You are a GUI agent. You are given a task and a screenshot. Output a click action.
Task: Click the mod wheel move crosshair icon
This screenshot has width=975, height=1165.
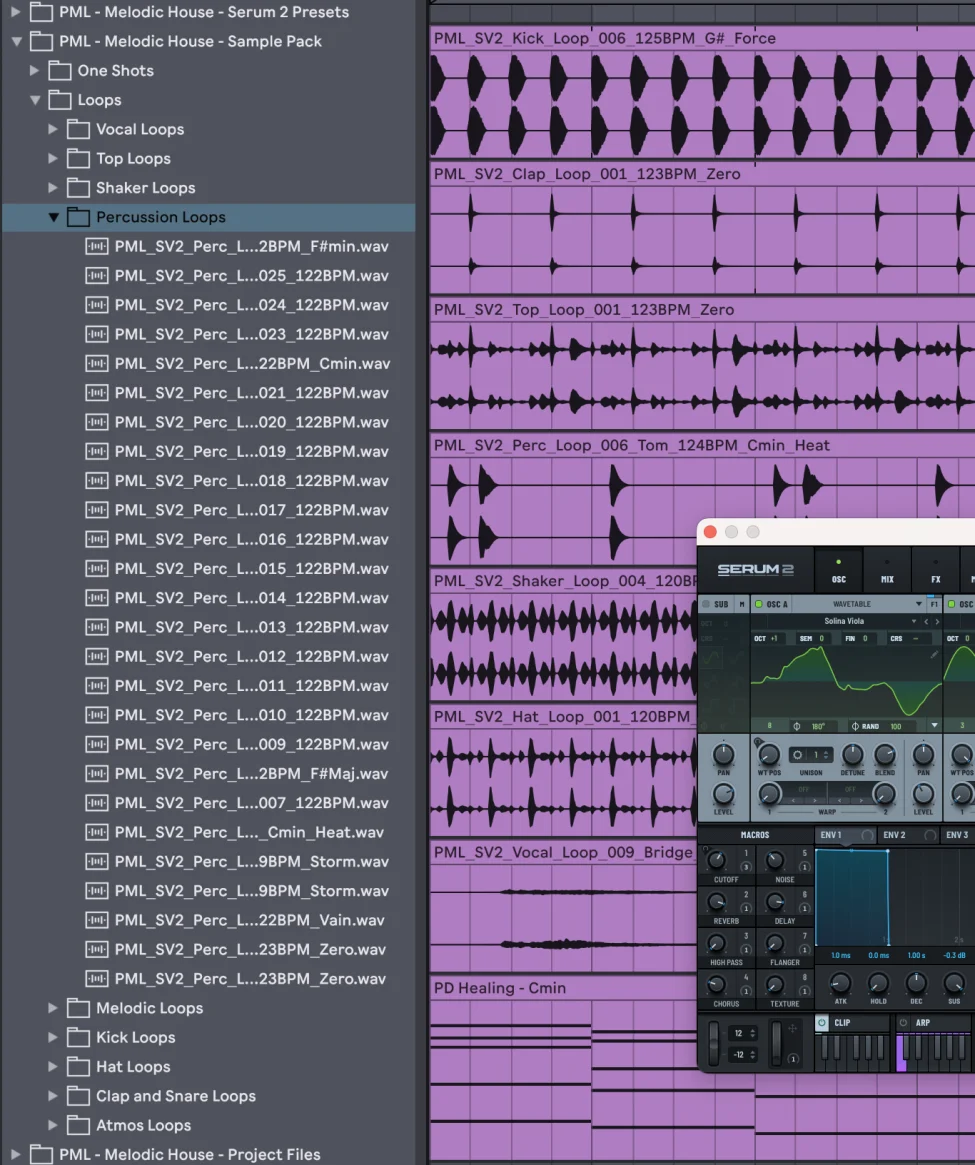tap(792, 1029)
